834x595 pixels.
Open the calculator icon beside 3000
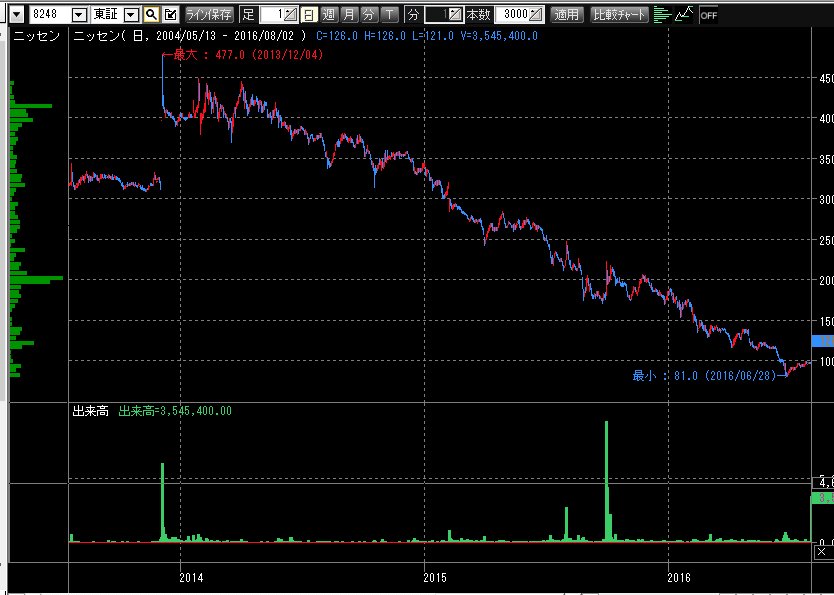537,15
